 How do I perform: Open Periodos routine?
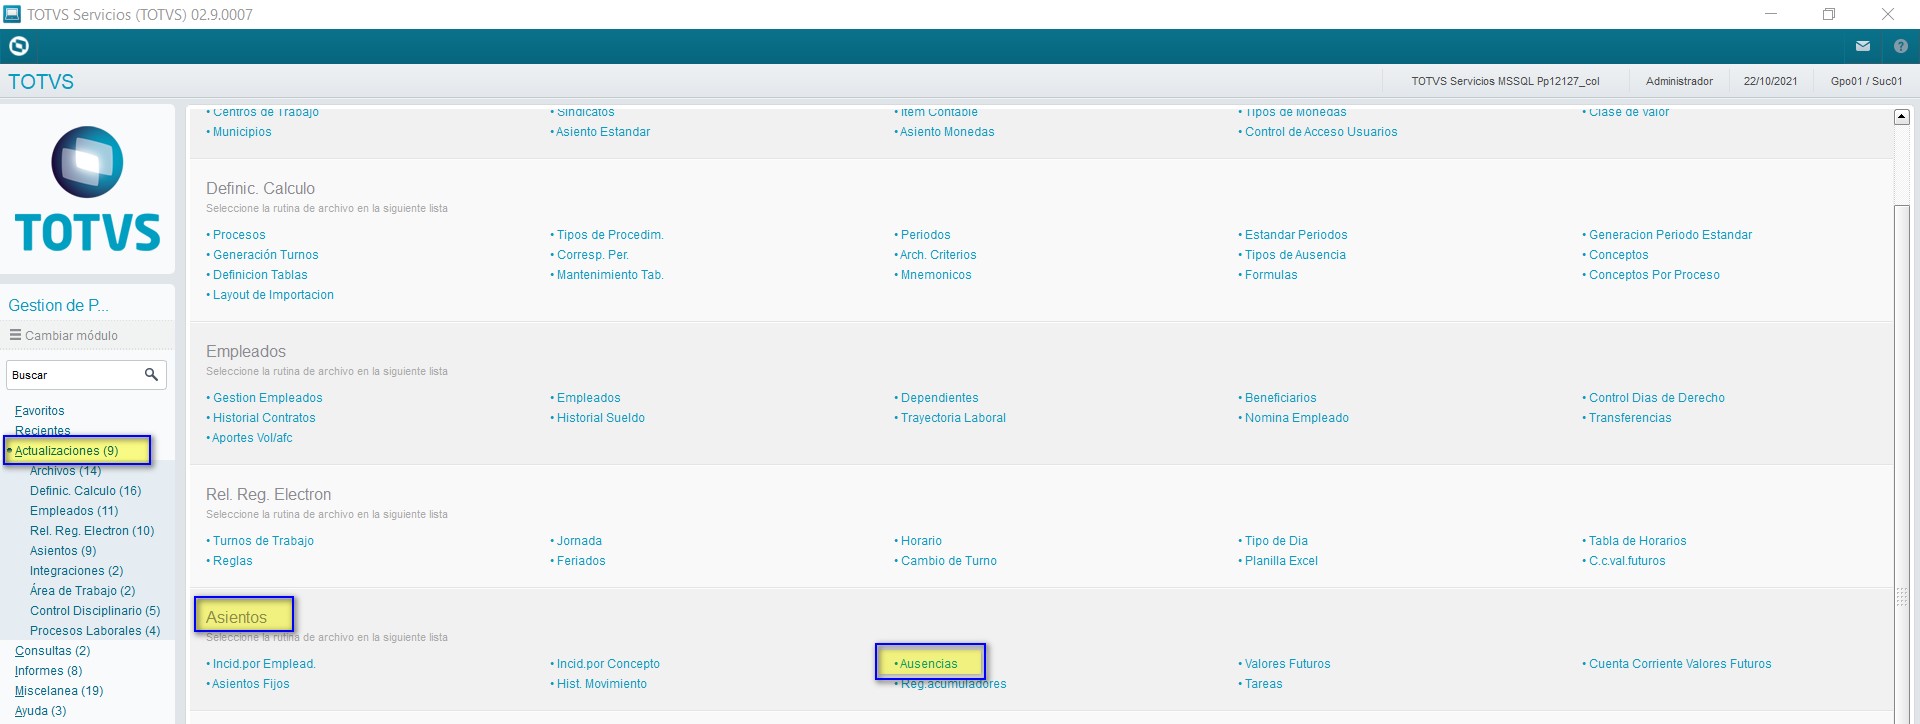click(925, 235)
